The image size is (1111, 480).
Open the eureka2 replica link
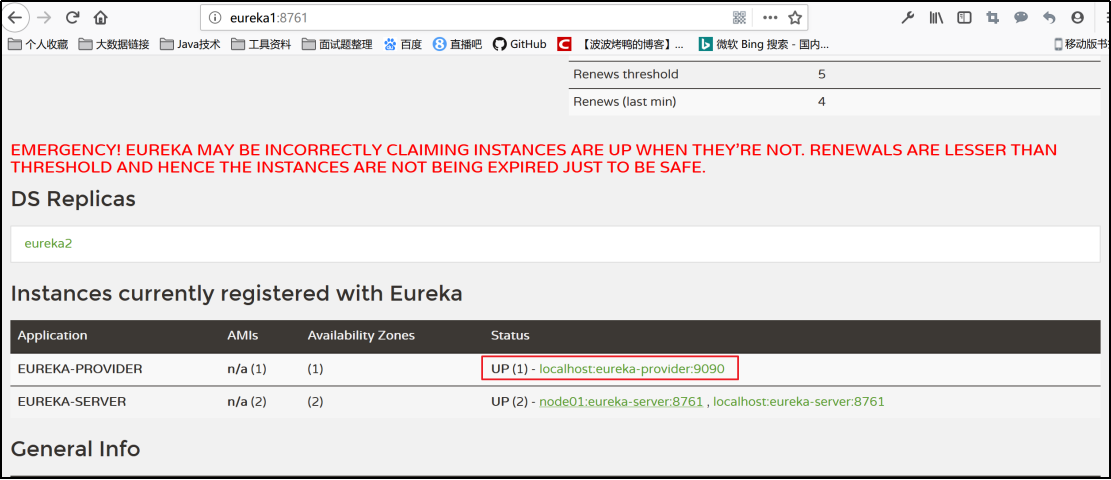(x=48, y=243)
